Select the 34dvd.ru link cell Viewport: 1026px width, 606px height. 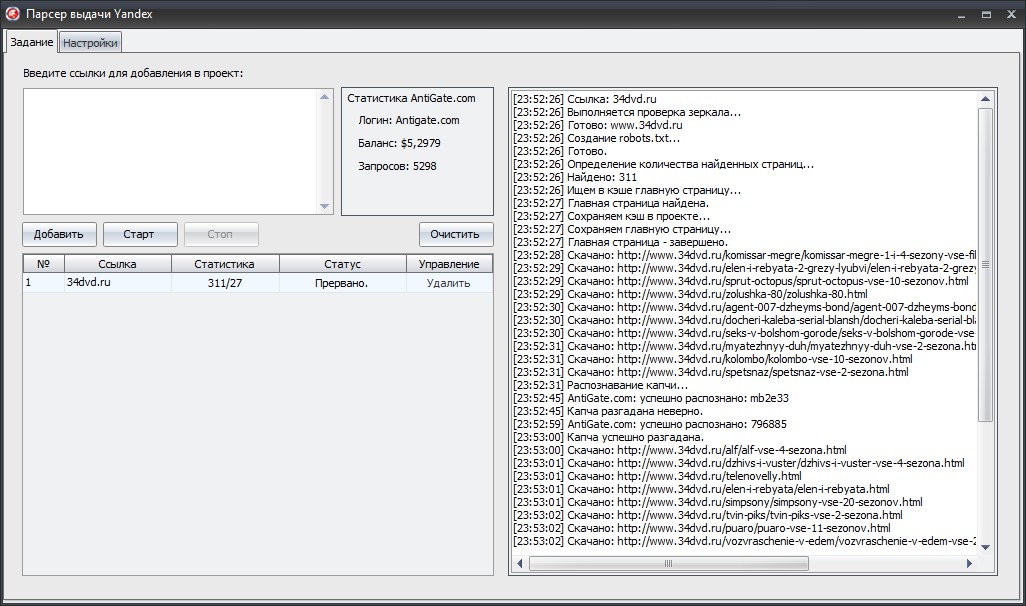118,283
